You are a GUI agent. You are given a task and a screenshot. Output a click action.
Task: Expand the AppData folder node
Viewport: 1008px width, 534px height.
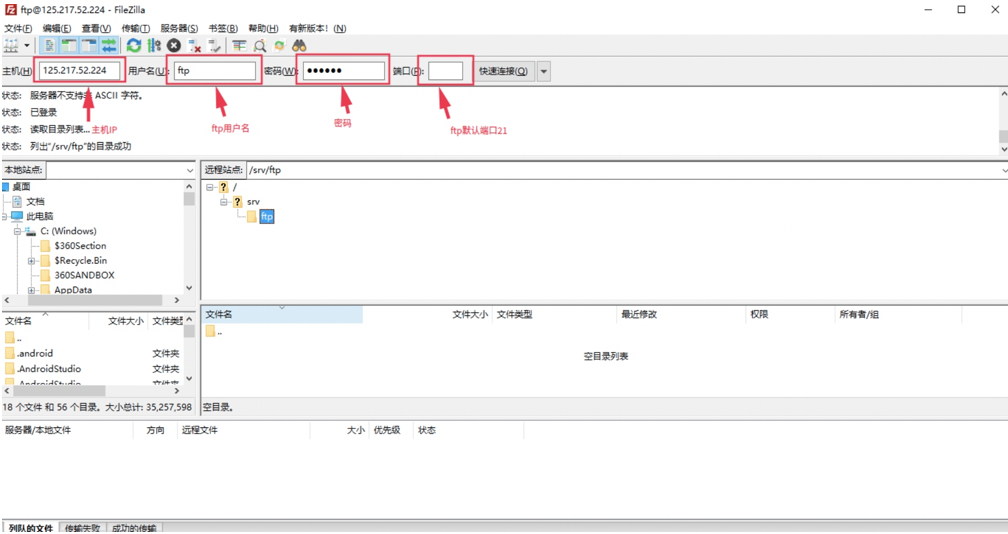32,290
